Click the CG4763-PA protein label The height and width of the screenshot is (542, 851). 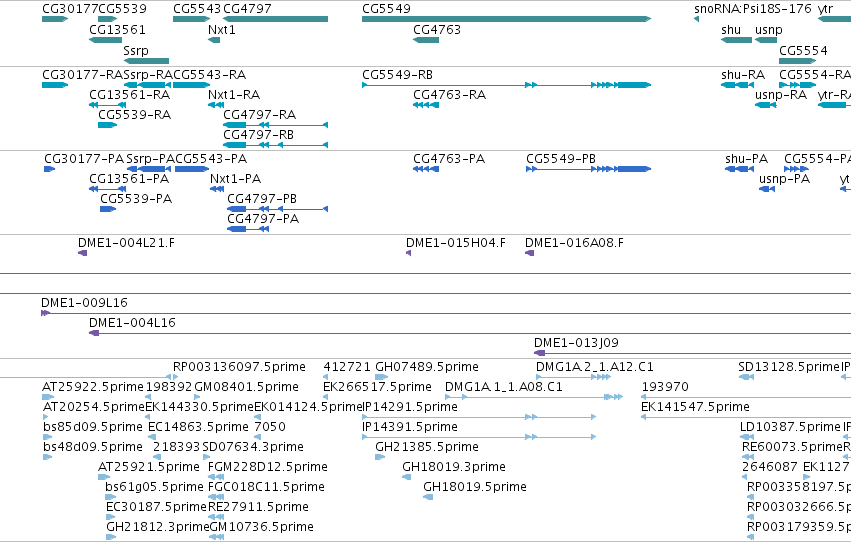click(x=449, y=159)
